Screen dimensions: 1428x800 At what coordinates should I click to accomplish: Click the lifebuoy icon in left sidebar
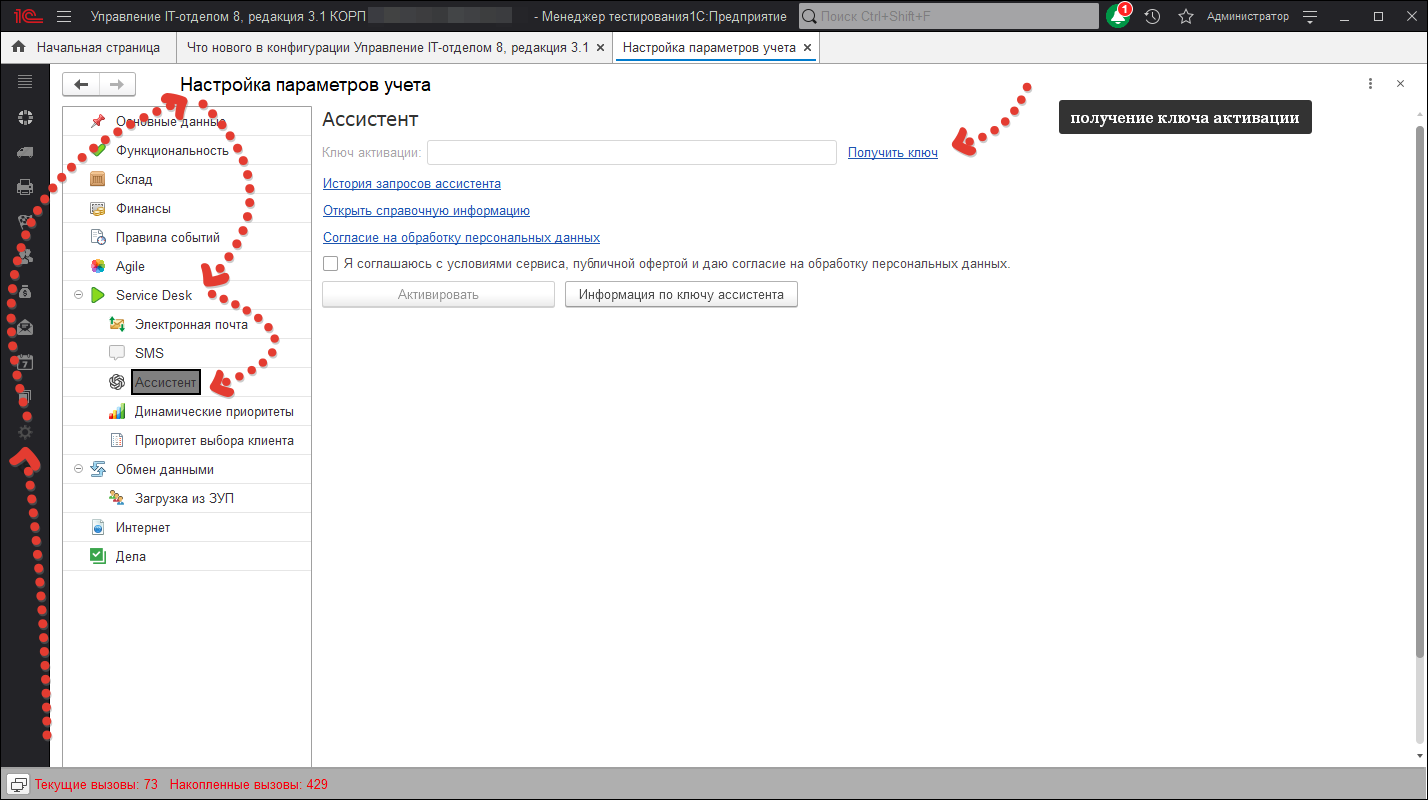[25, 117]
